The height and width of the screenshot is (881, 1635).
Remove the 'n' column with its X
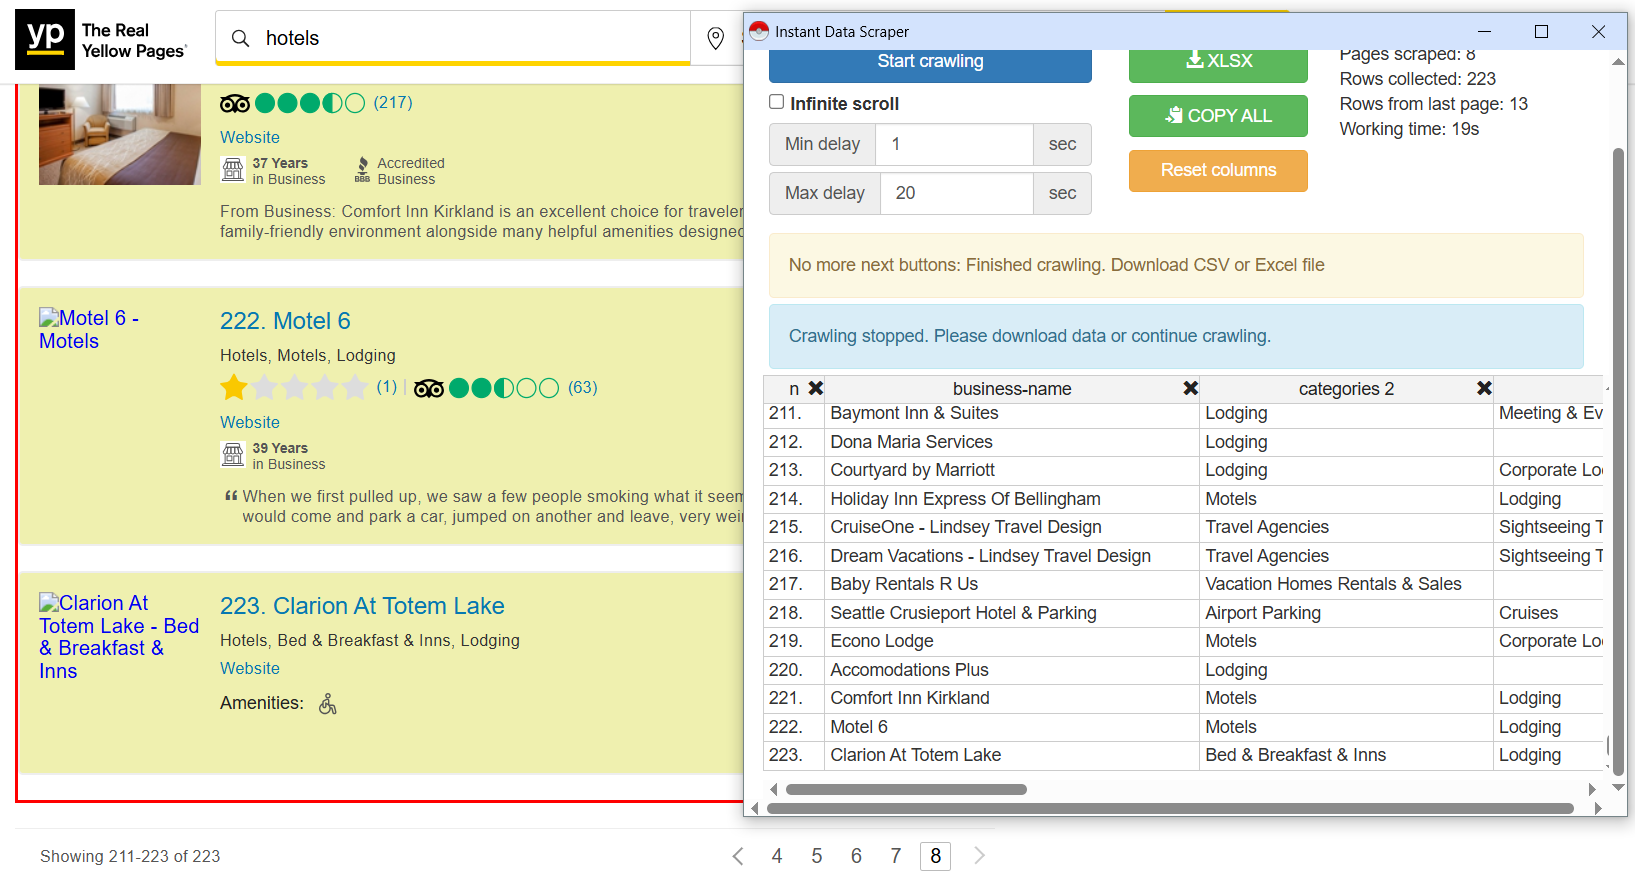click(x=816, y=388)
